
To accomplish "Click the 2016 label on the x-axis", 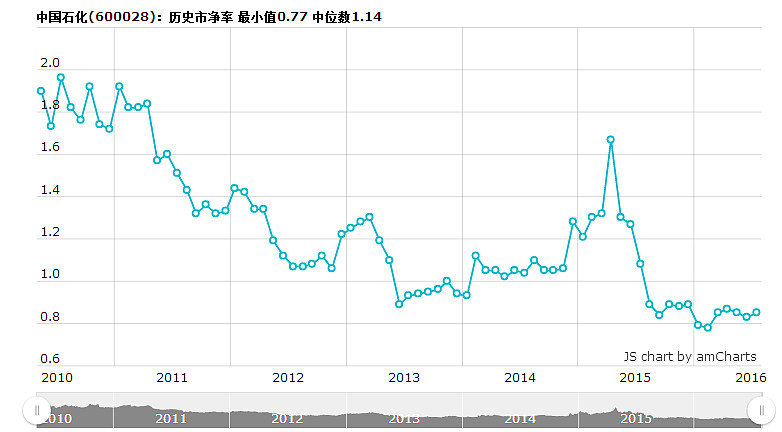I will [x=751, y=377].
